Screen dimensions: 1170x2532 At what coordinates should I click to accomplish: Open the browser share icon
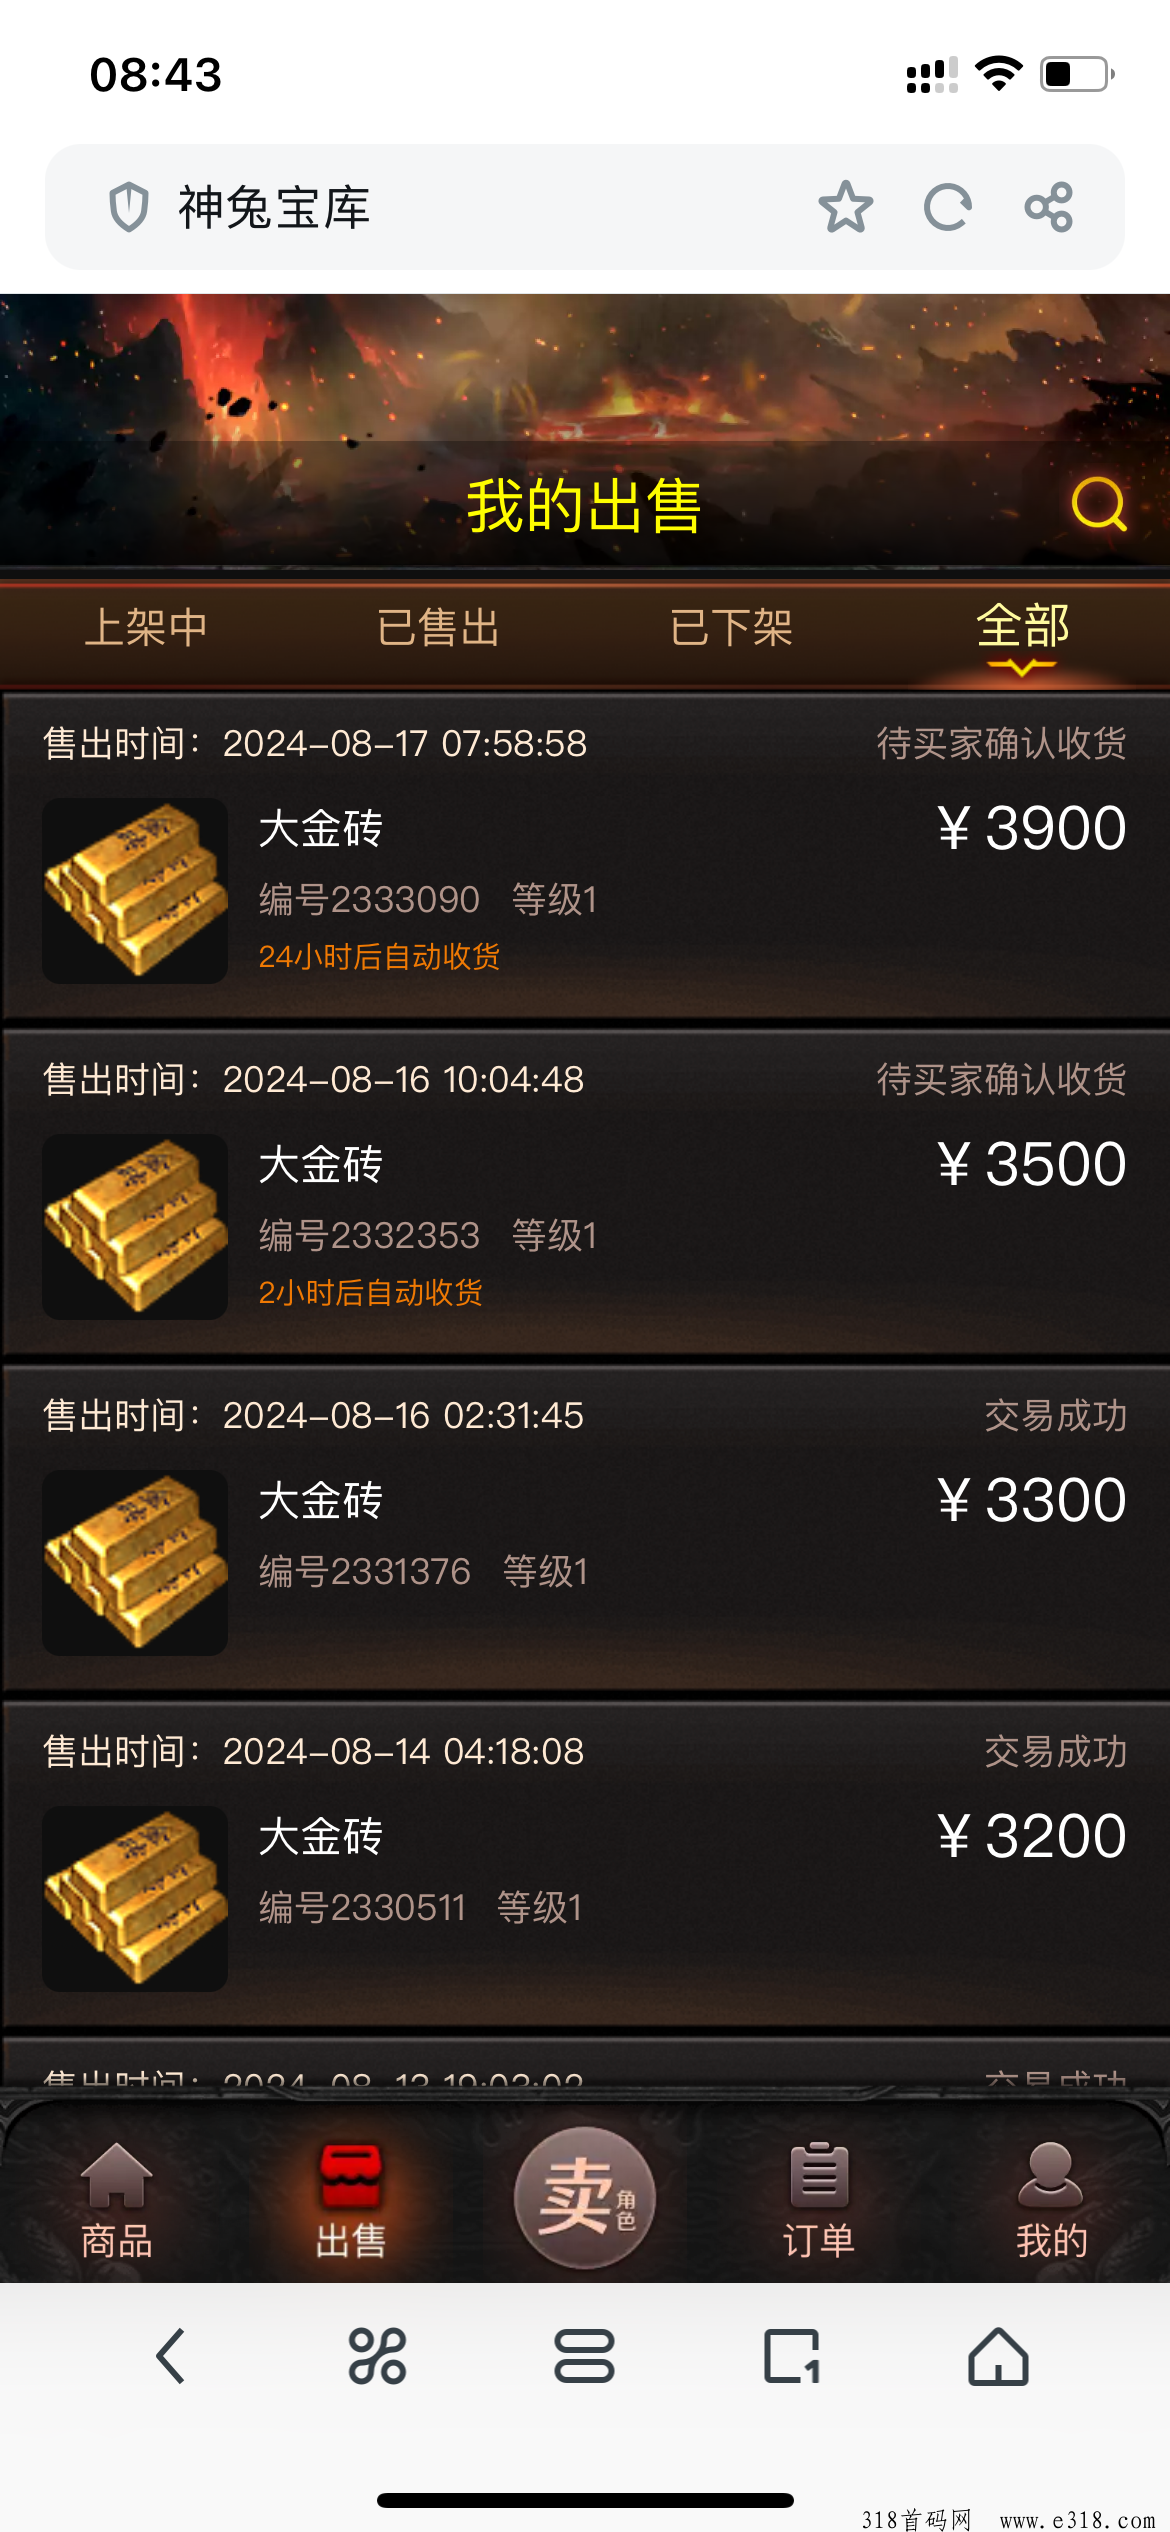tap(1049, 207)
